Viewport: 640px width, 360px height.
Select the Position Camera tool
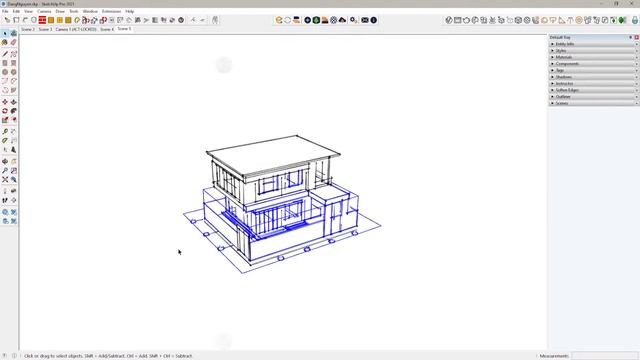[5, 191]
